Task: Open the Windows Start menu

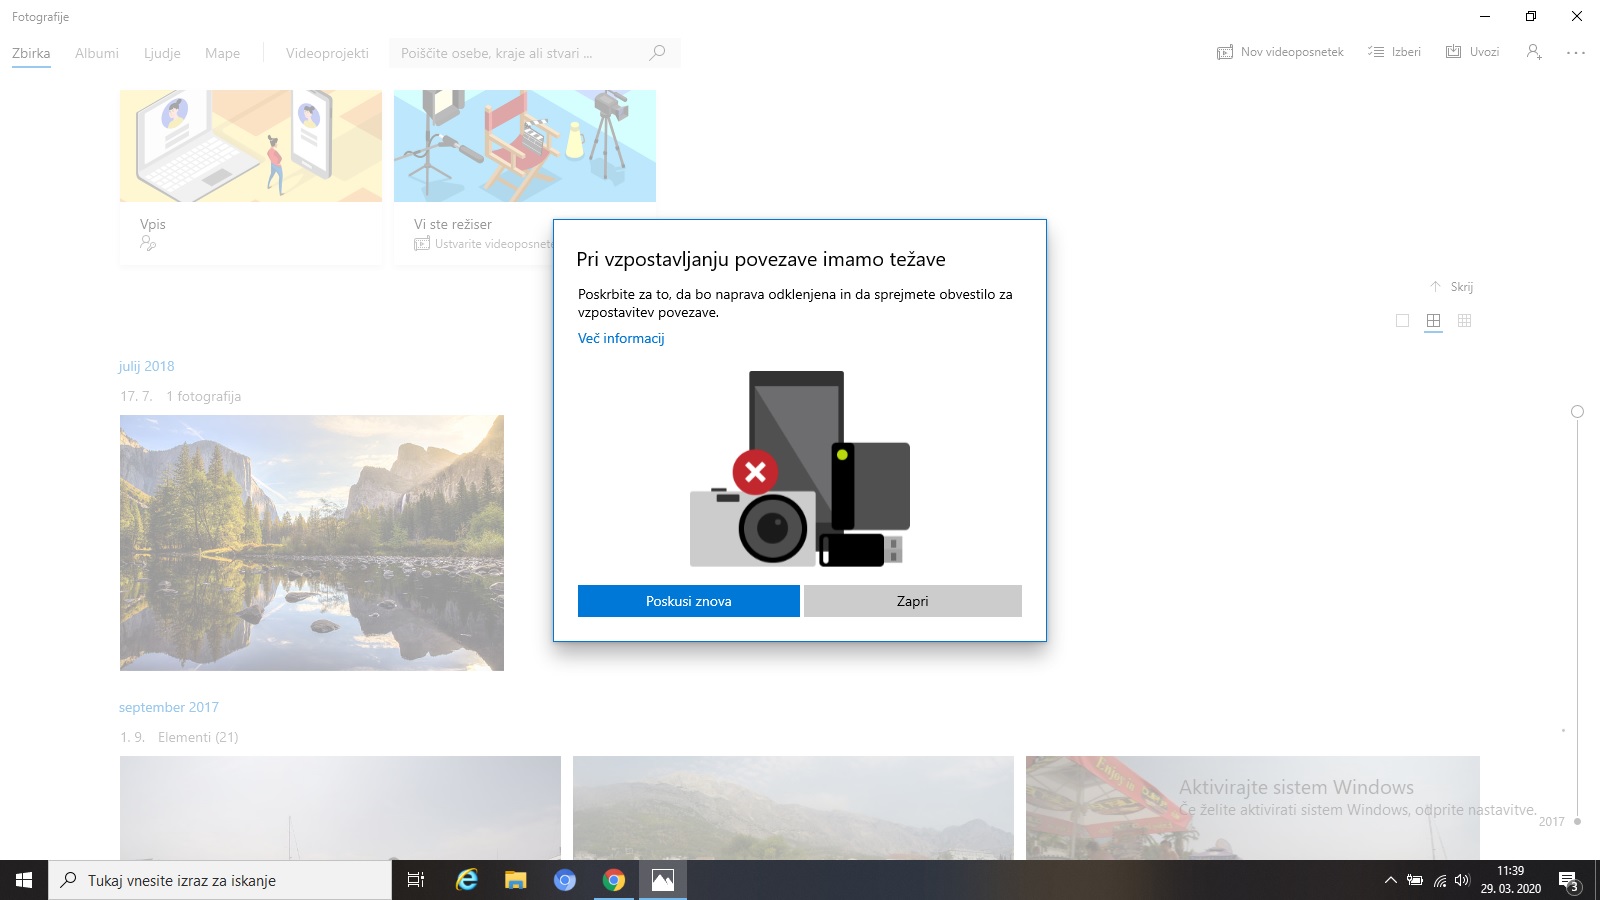Action: [x=24, y=880]
